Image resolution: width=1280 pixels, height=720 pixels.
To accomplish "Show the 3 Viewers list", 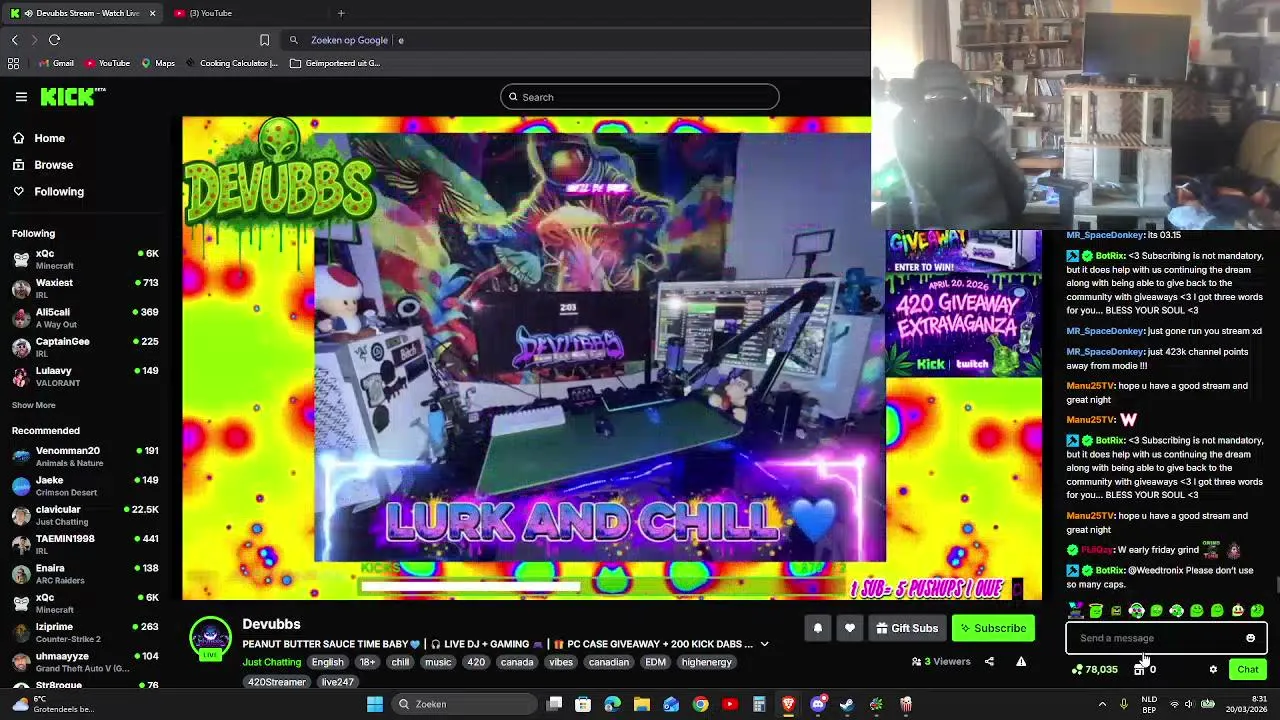I will click(x=941, y=661).
